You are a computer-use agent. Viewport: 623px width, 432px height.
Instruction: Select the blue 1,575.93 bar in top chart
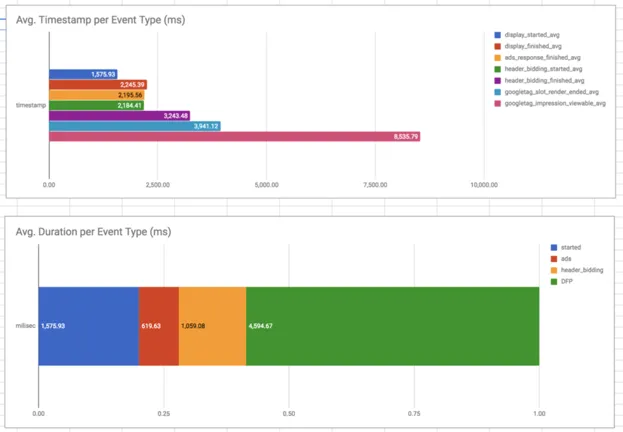point(83,74)
